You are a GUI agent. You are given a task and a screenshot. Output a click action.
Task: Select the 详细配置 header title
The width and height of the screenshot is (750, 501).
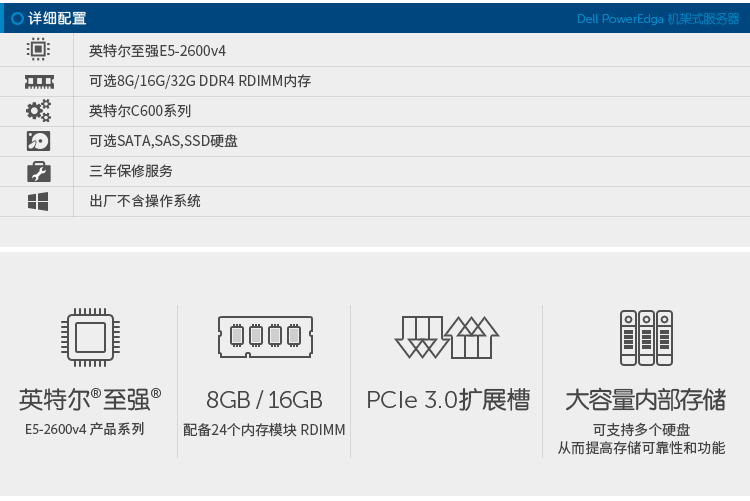click(56, 18)
